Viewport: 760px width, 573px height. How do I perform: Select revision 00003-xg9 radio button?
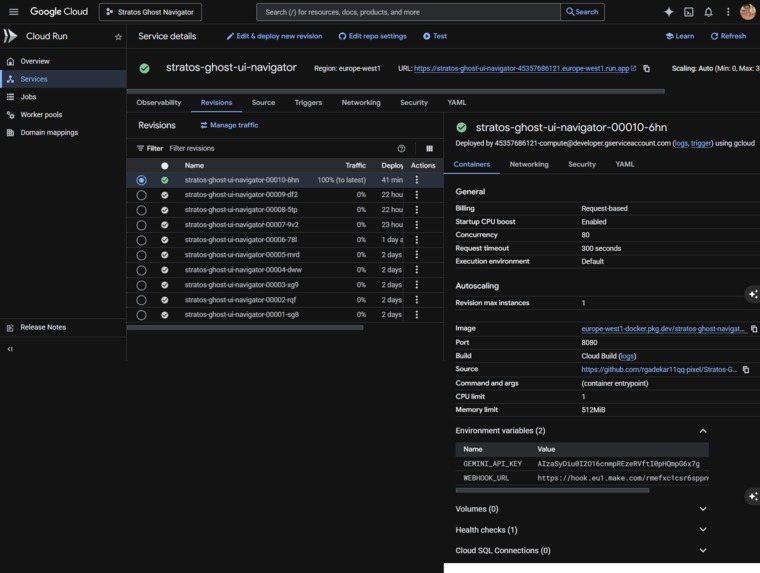click(x=141, y=285)
